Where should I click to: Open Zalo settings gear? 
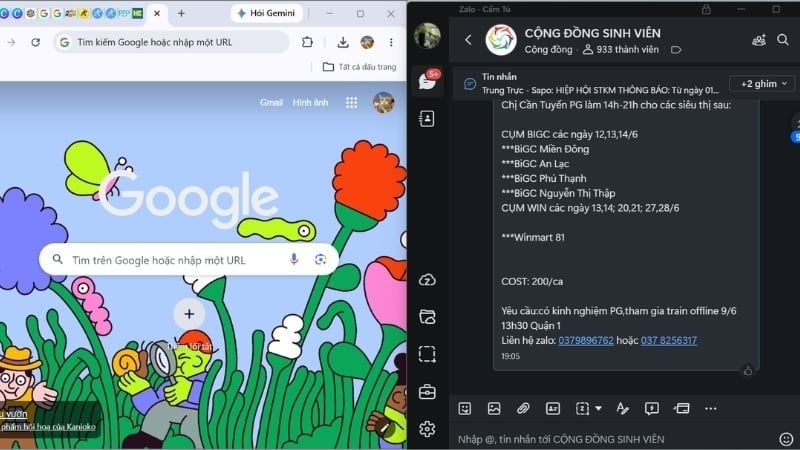(427, 429)
